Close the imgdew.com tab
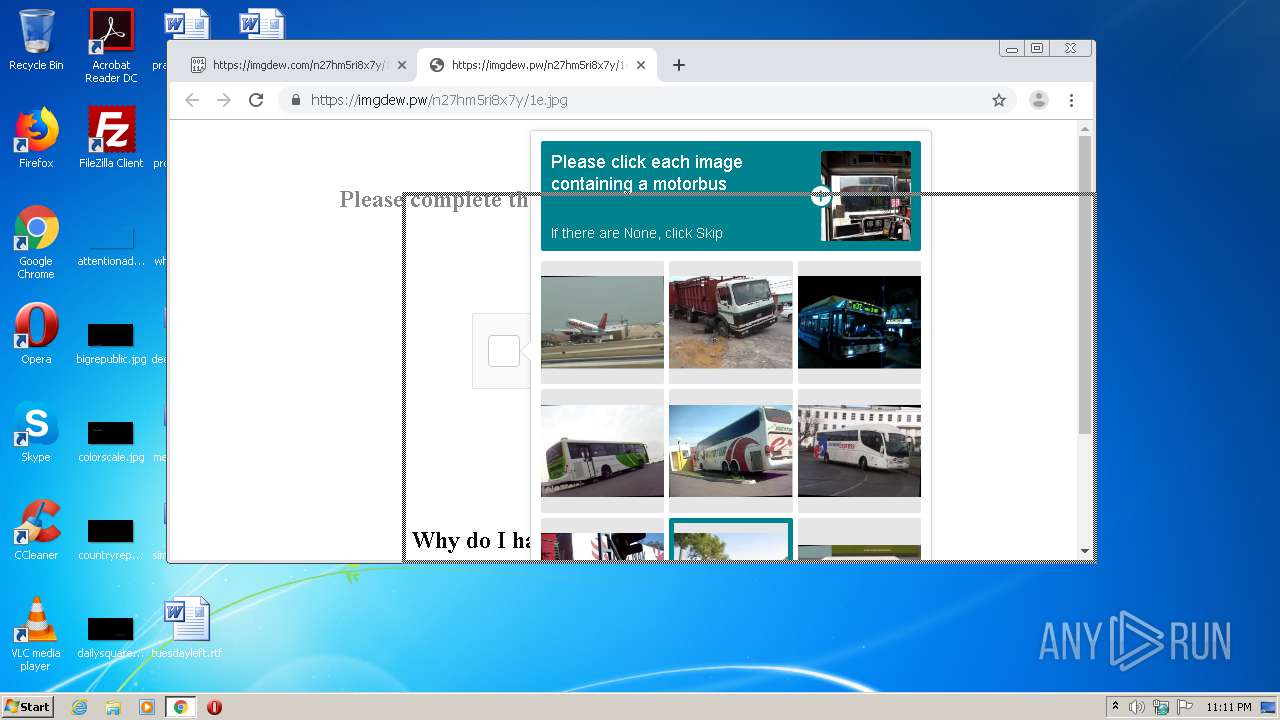1280x720 pixels. click(402, 65)
